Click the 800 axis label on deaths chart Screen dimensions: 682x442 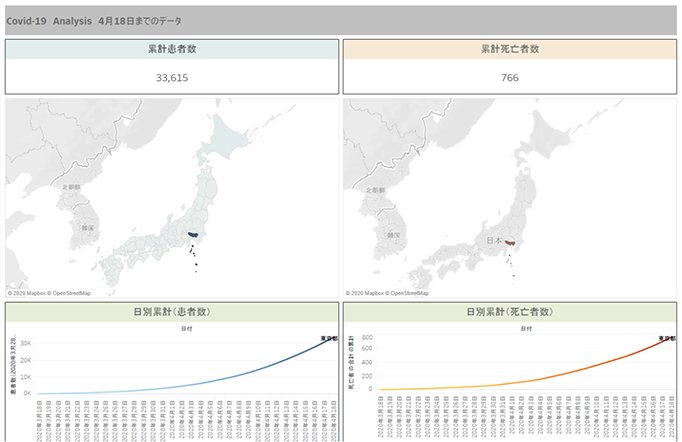pos(367,337)
